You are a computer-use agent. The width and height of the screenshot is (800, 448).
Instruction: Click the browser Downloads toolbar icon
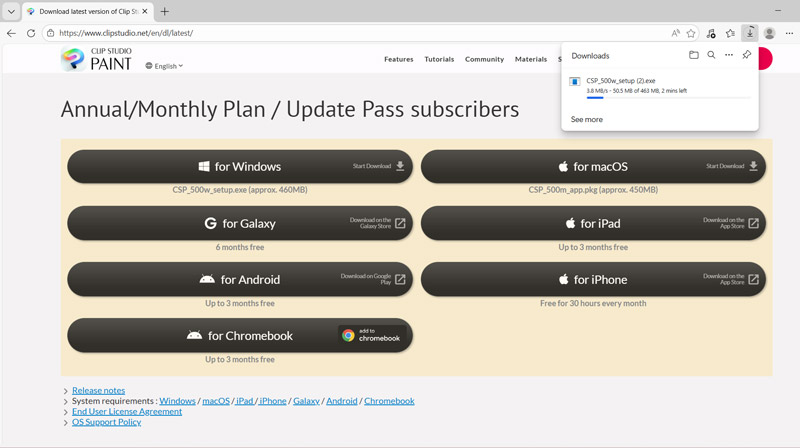pos(750,33)
